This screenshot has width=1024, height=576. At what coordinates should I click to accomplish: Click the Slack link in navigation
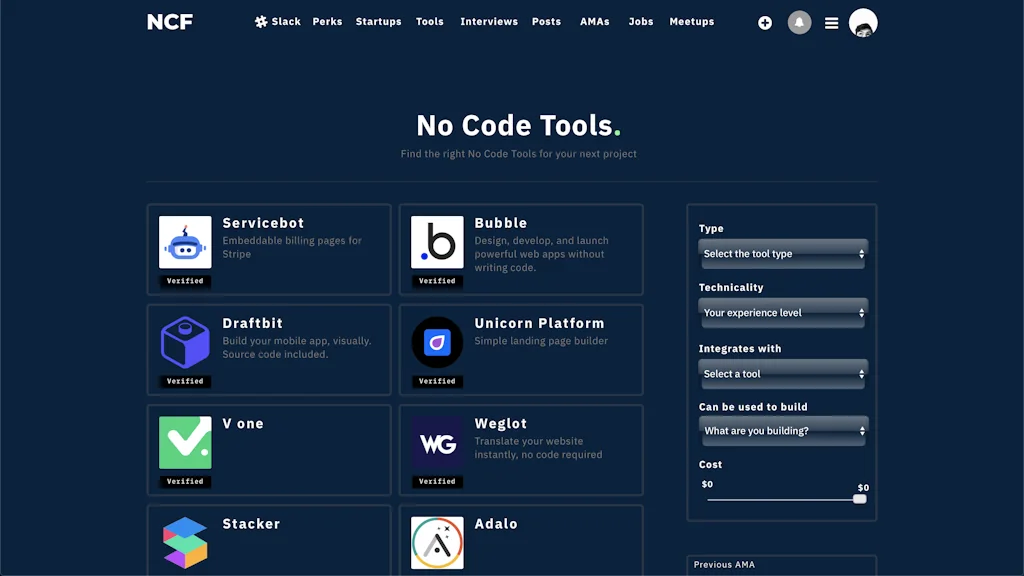283,21
